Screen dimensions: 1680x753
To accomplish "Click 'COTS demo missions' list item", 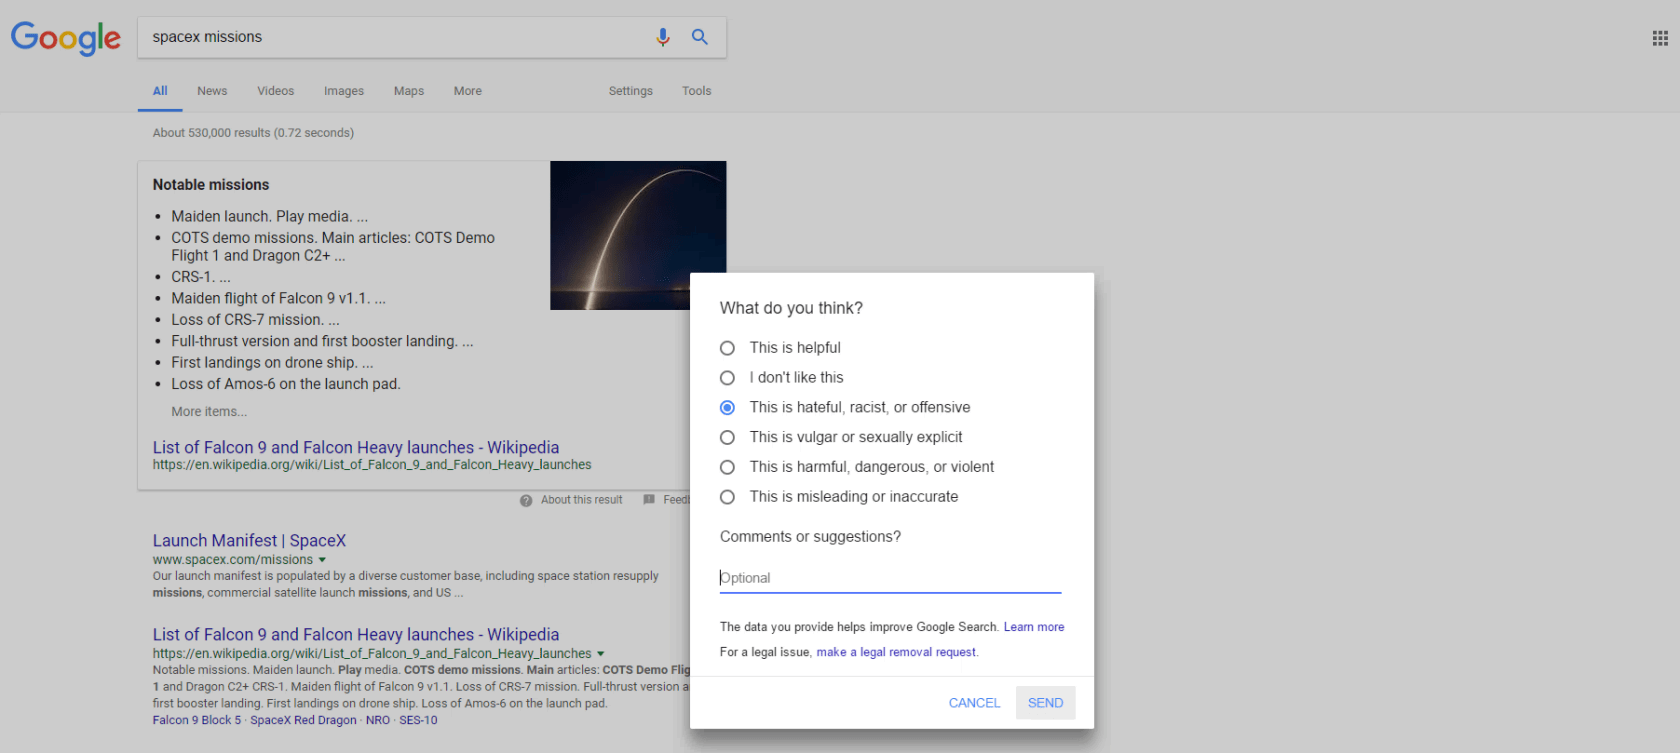I will click(x=333, y=247).
